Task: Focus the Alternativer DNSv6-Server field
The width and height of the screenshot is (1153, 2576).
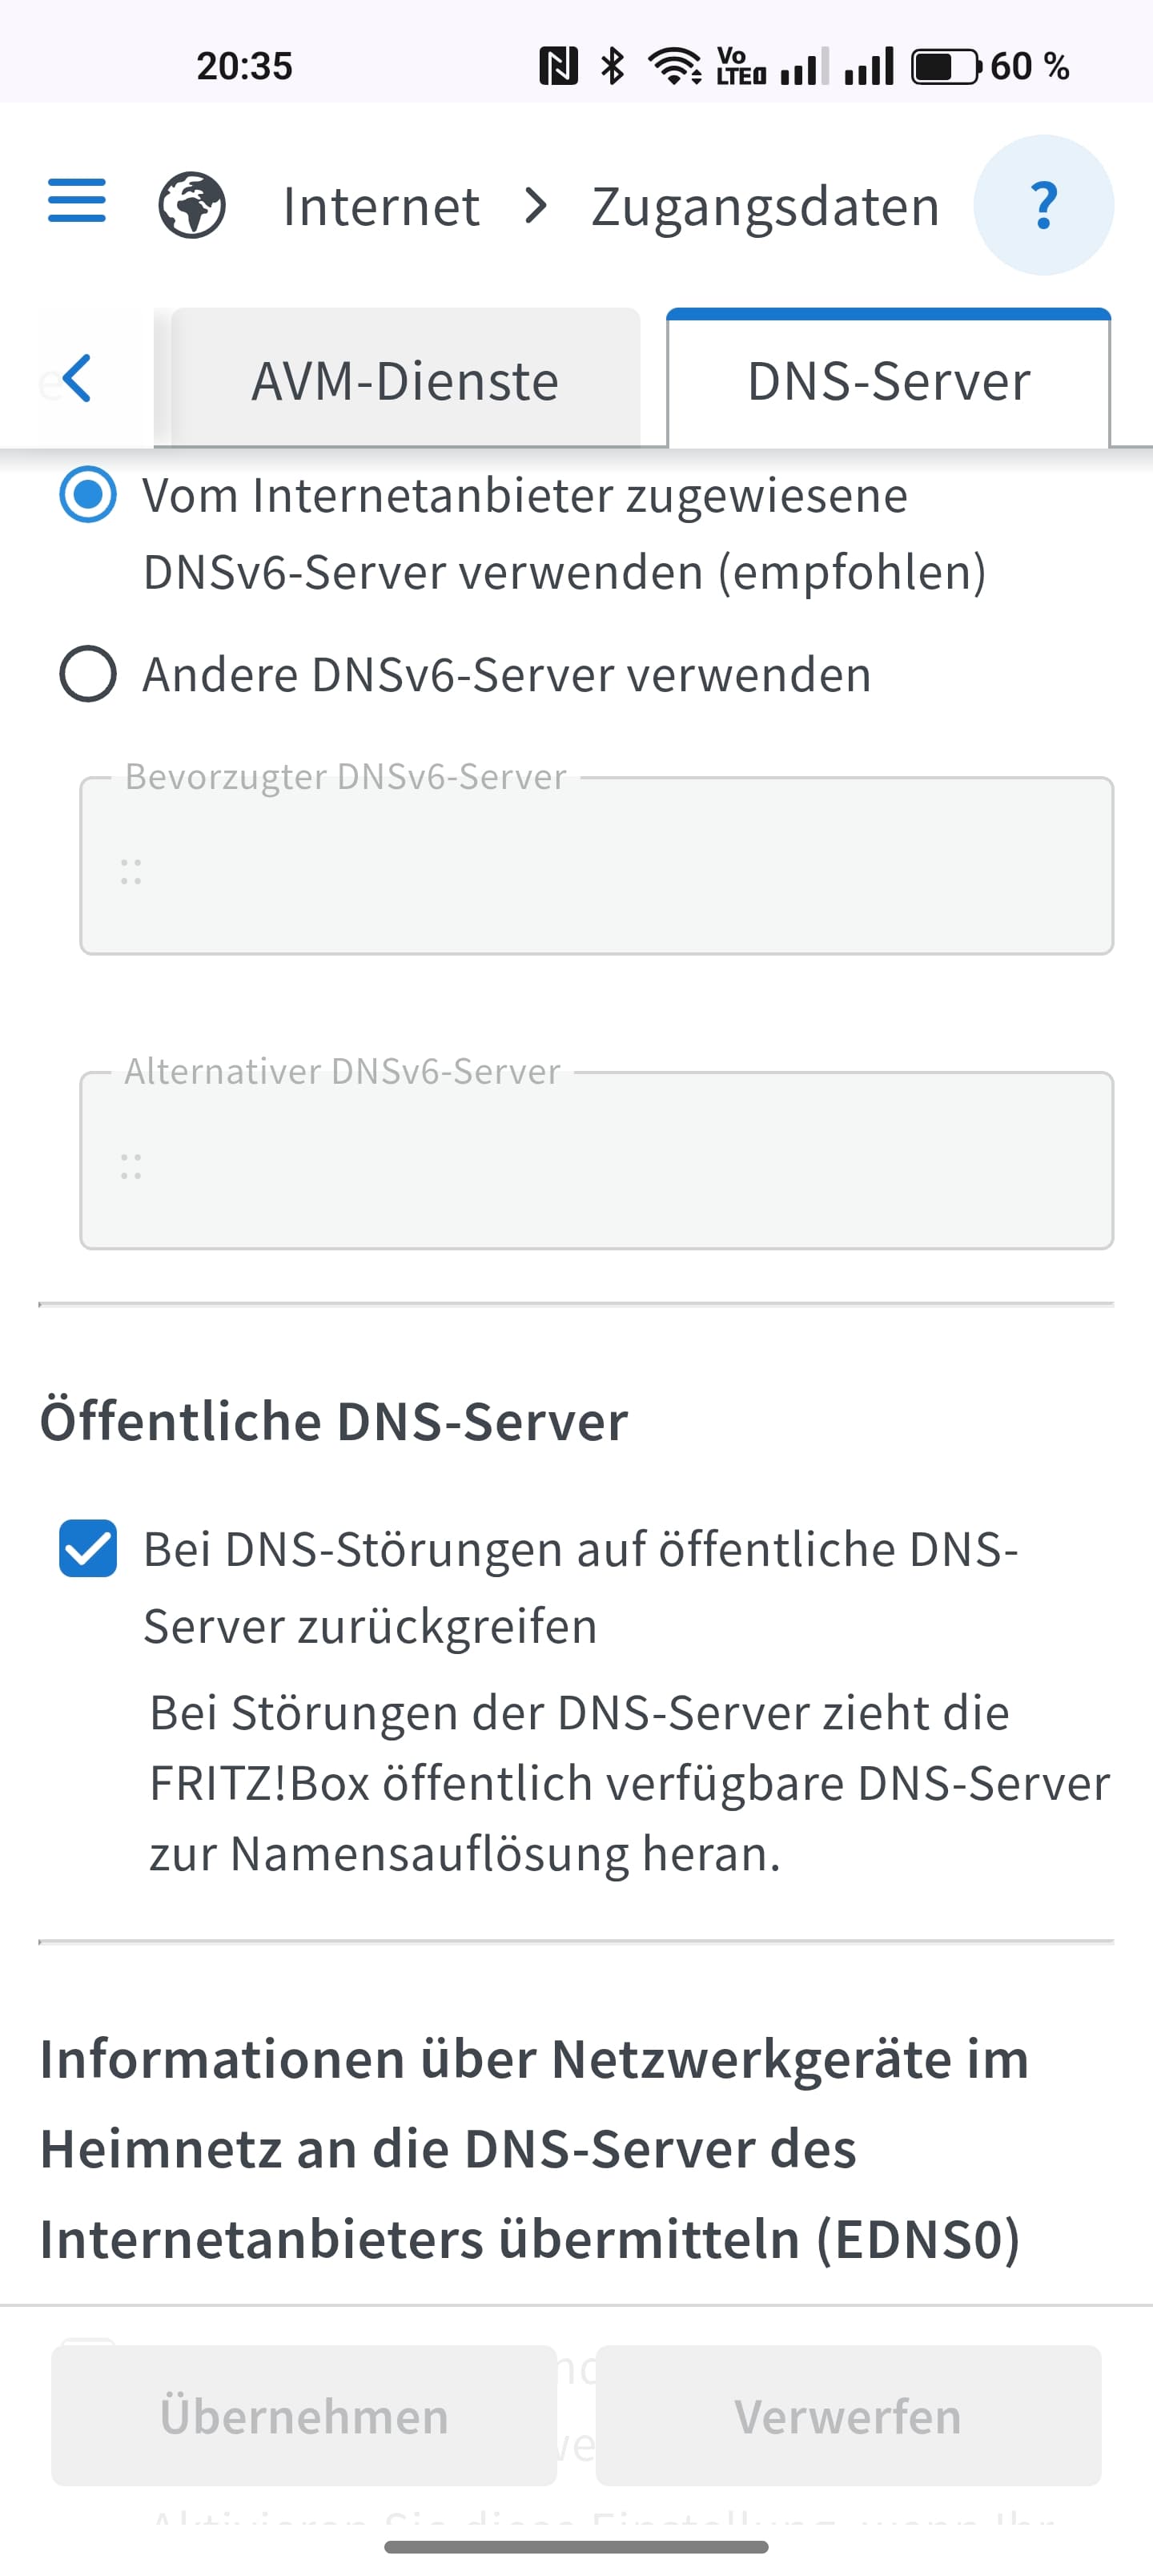Action: [x=596, y=1161]
